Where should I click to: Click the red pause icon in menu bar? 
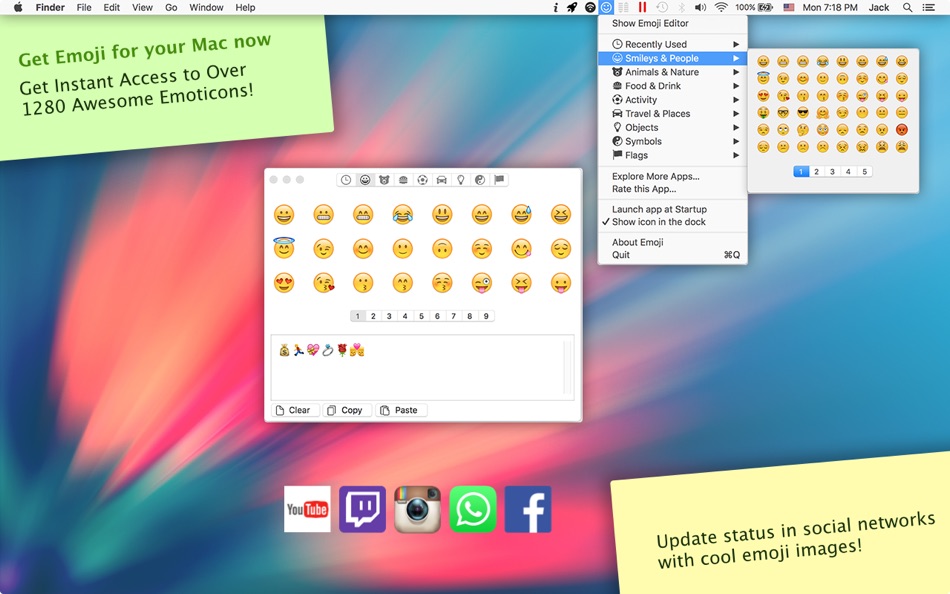point(642,7)
